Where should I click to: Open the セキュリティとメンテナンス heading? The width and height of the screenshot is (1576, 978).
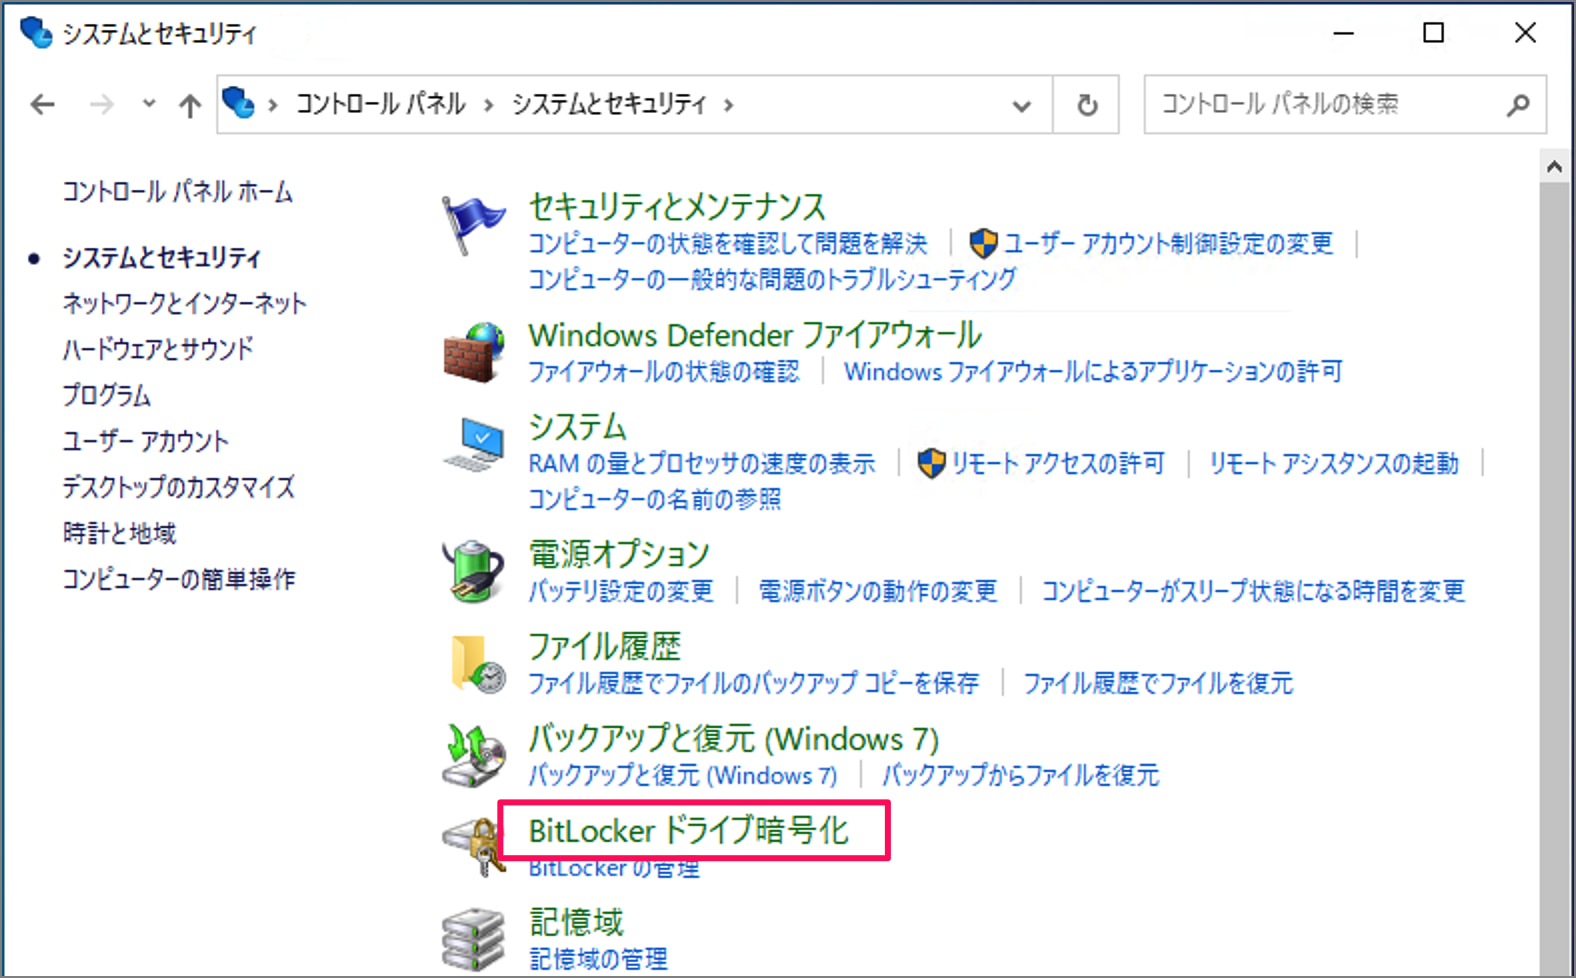[x=677, y=207]
